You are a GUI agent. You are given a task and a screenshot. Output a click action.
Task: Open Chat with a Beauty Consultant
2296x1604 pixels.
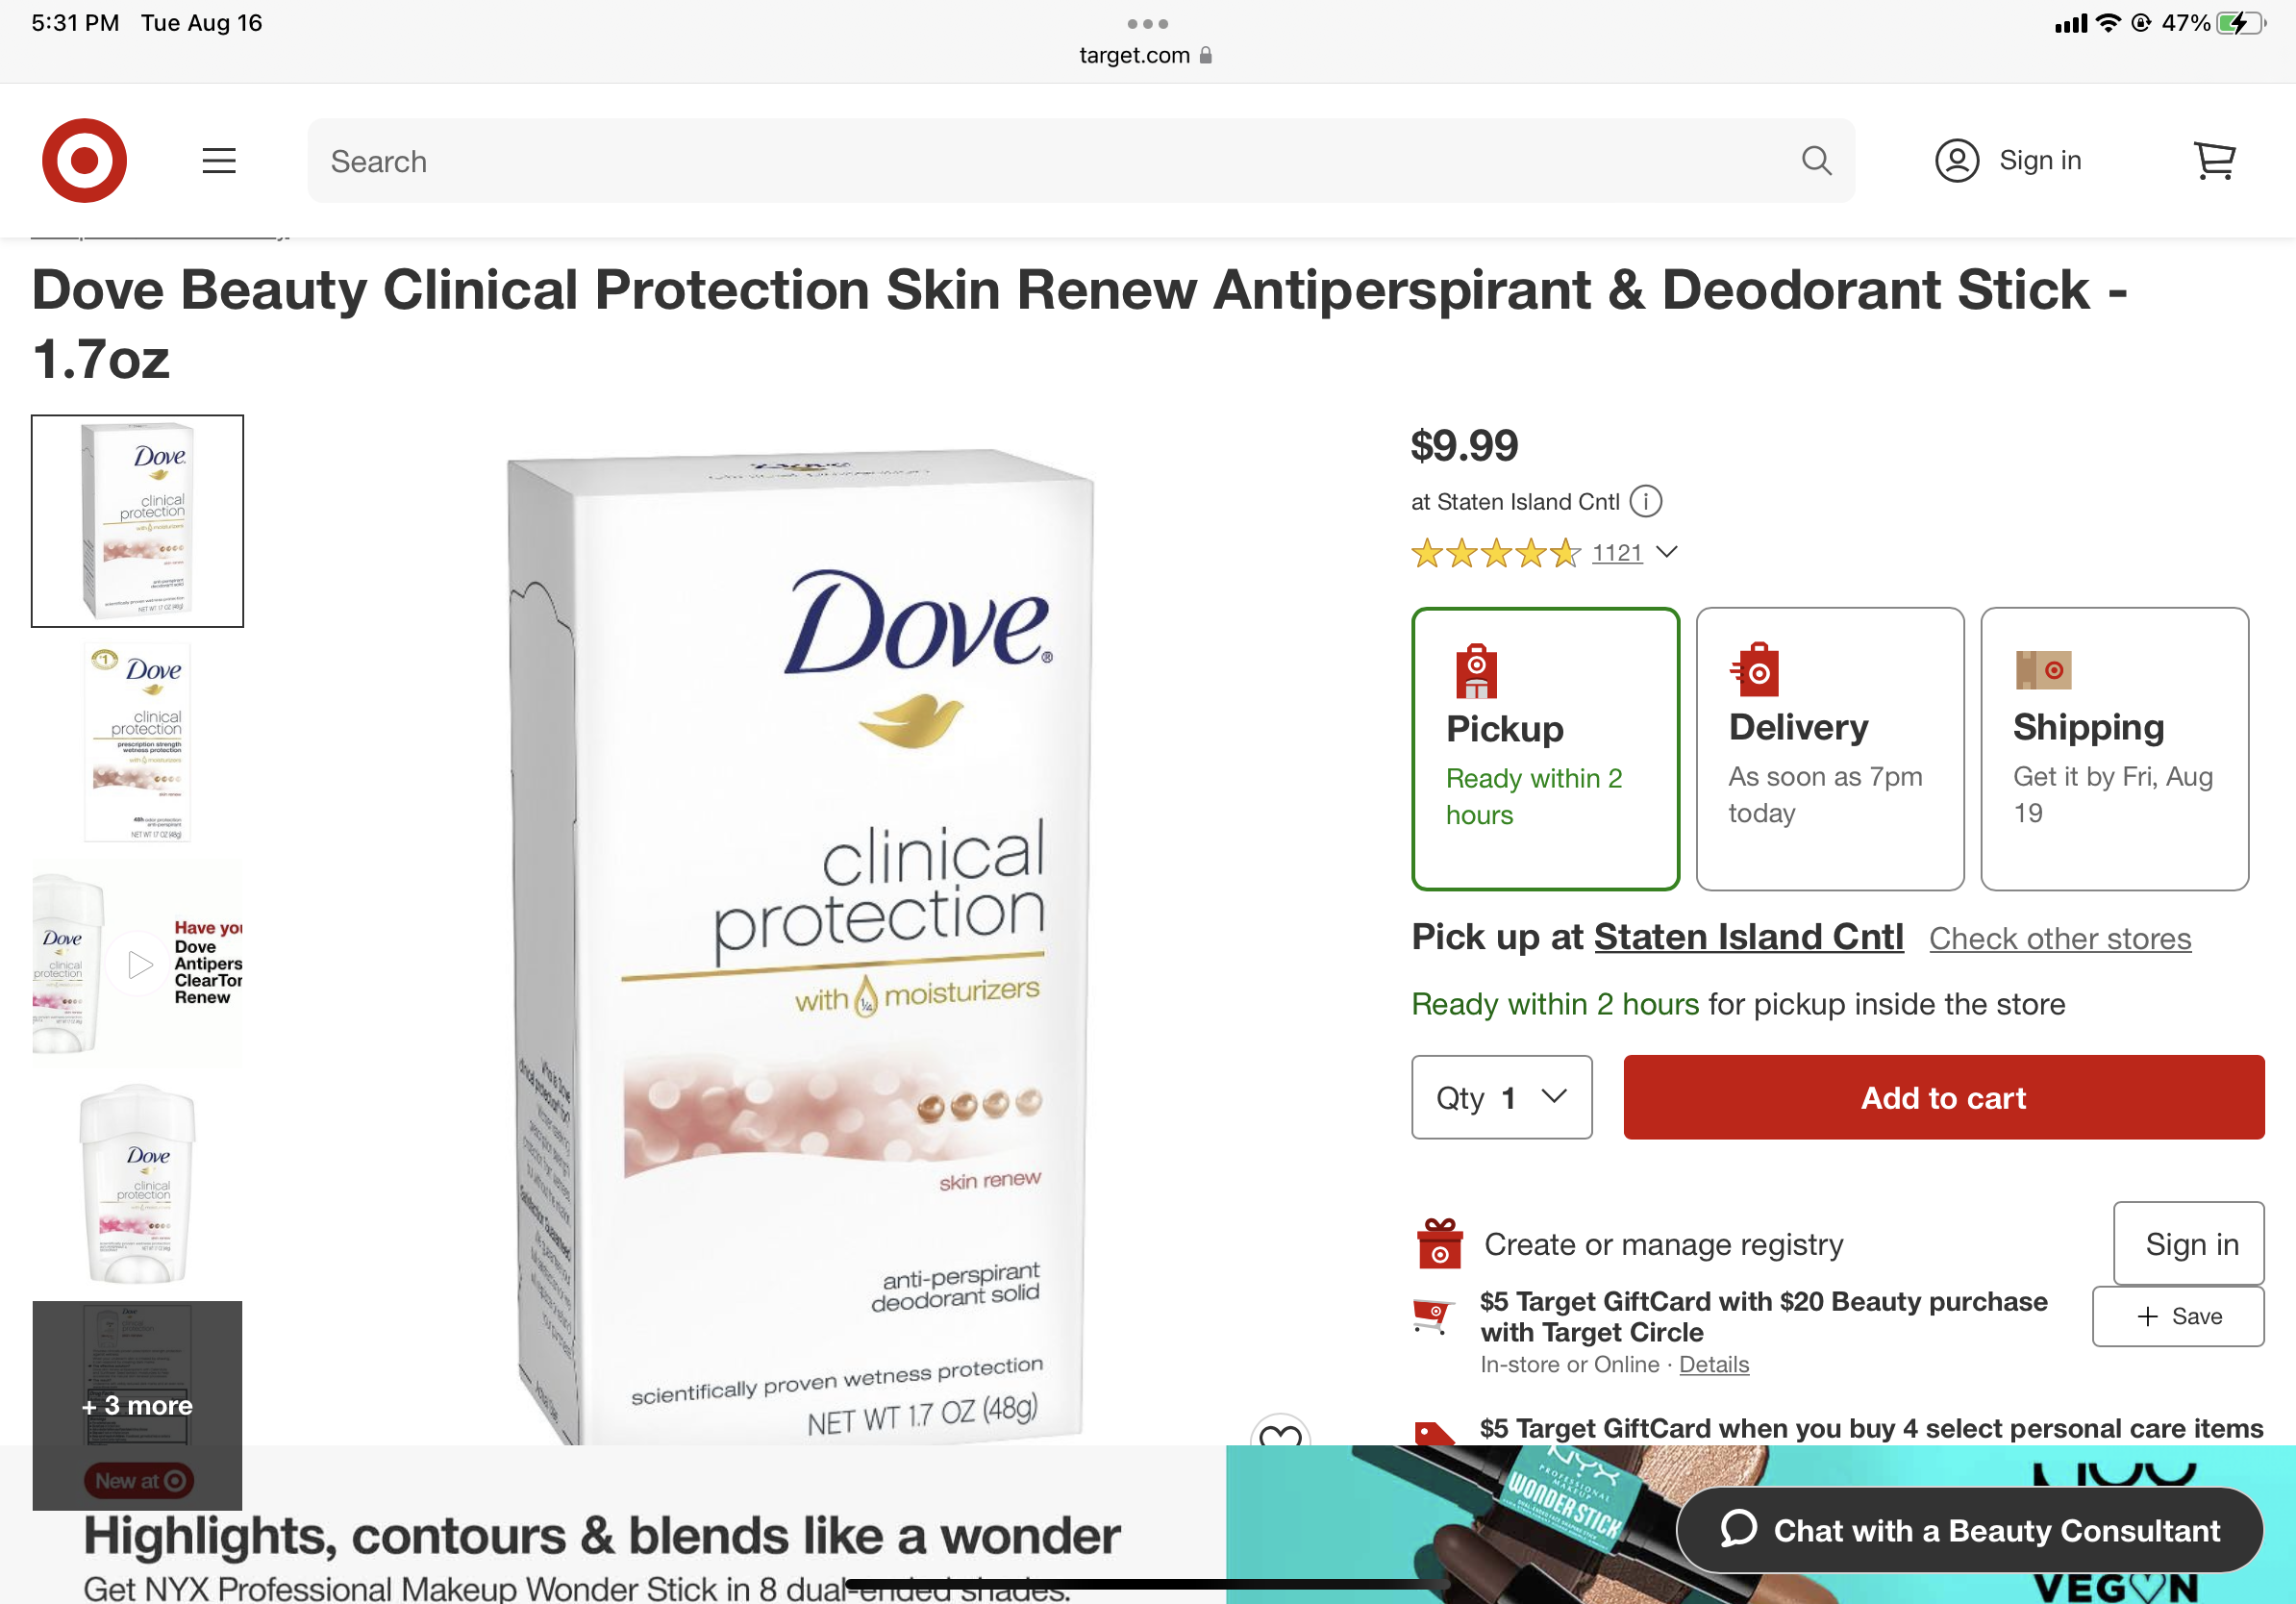point(1969,1529)
